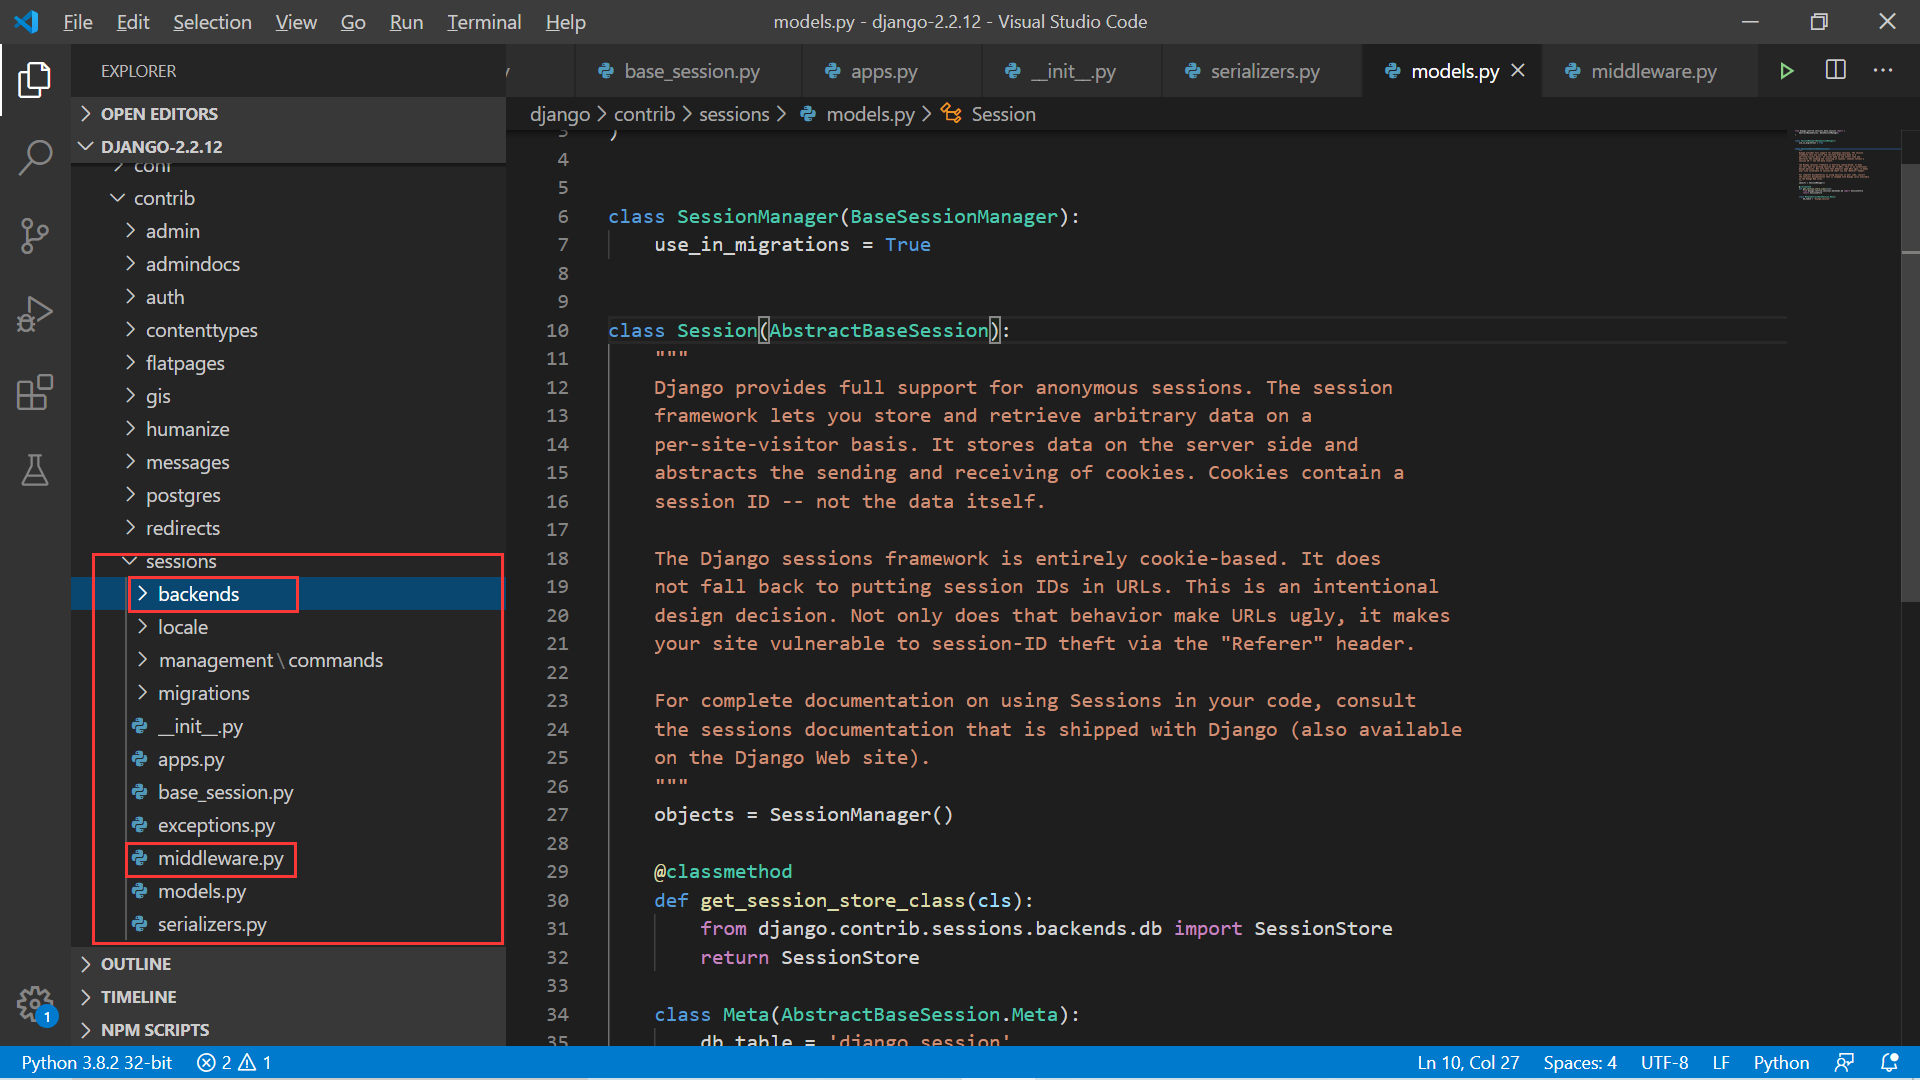
Task: Open the Source Control view icon
Action: pyautogui.click(x=35, y=236)
